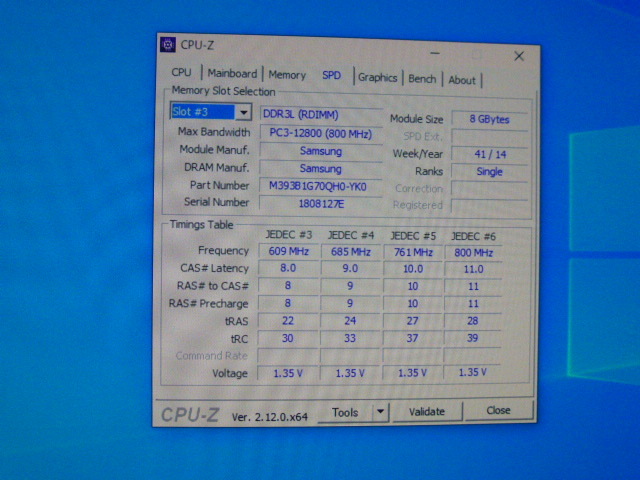Click the tRAS value 24

tap(350, 321)
